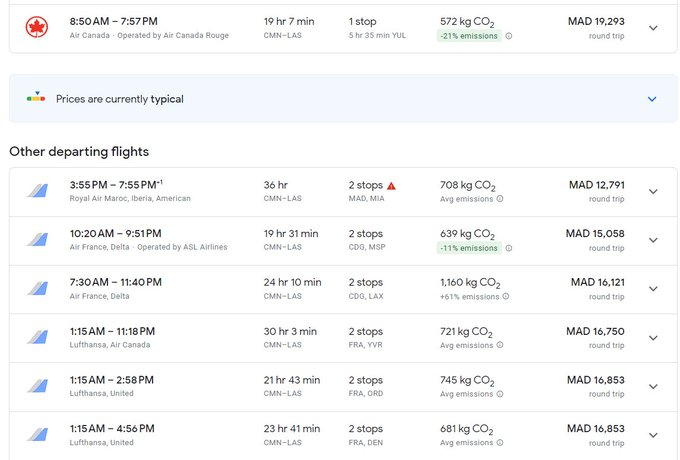Click the green -21% emissions badge

(x=469, y=36)
